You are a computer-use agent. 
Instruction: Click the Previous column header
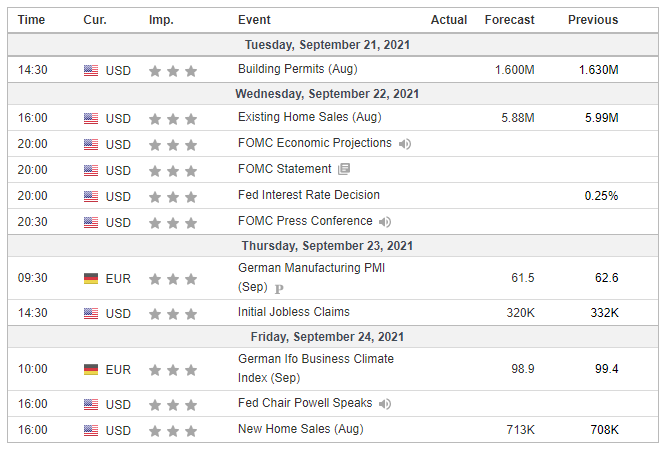(x=593, y=20)
